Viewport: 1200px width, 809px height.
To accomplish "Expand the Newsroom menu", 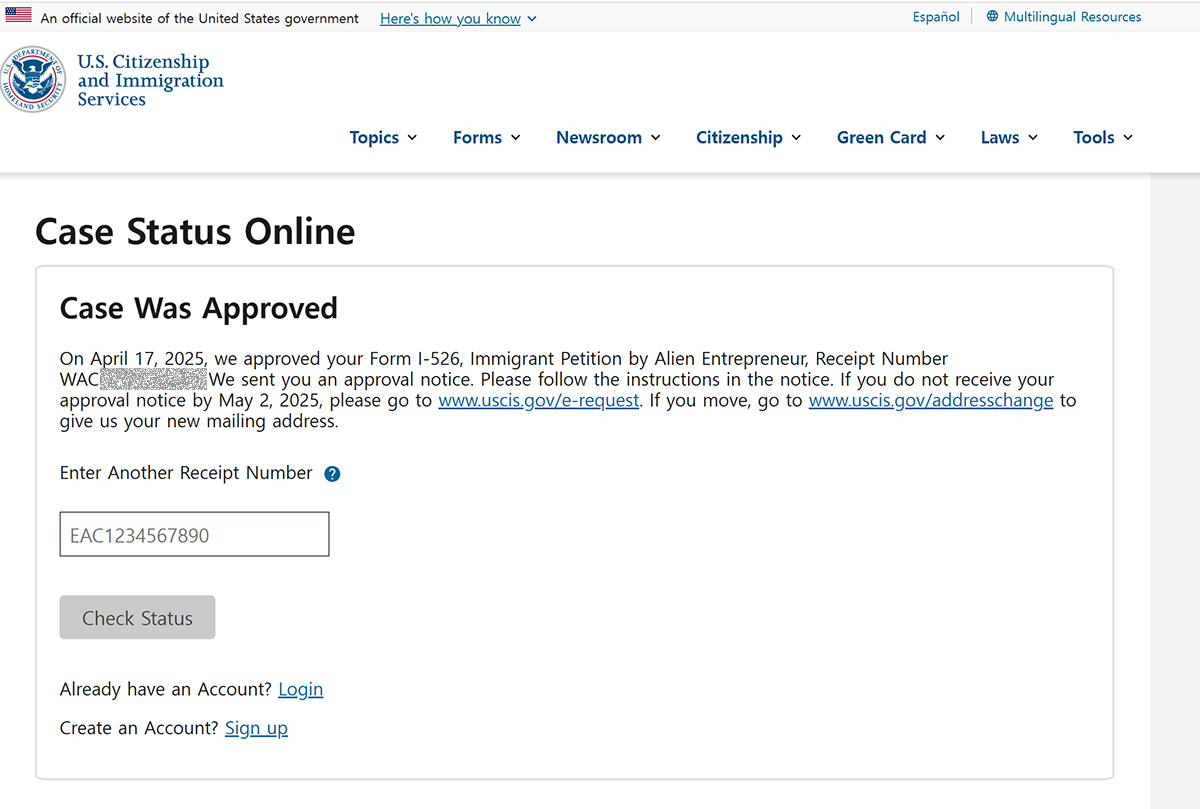I will pyautogui.click(x=608, y=138).
